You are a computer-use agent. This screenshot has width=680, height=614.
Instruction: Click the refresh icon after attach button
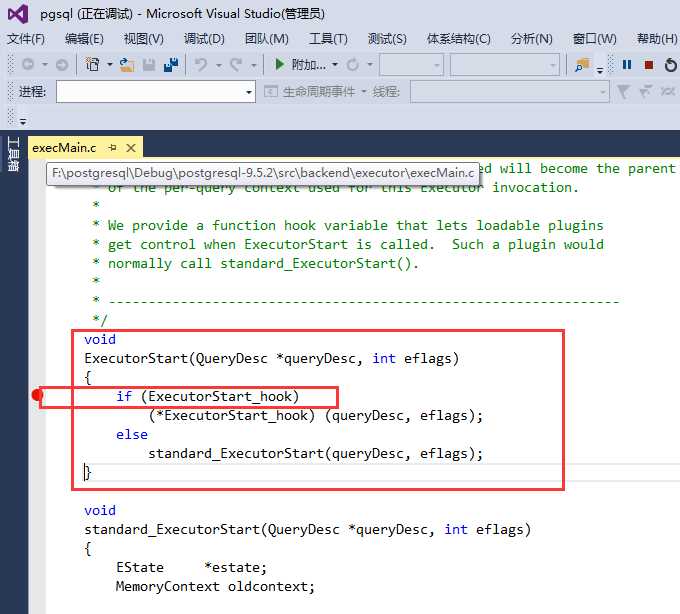(353, 65)
